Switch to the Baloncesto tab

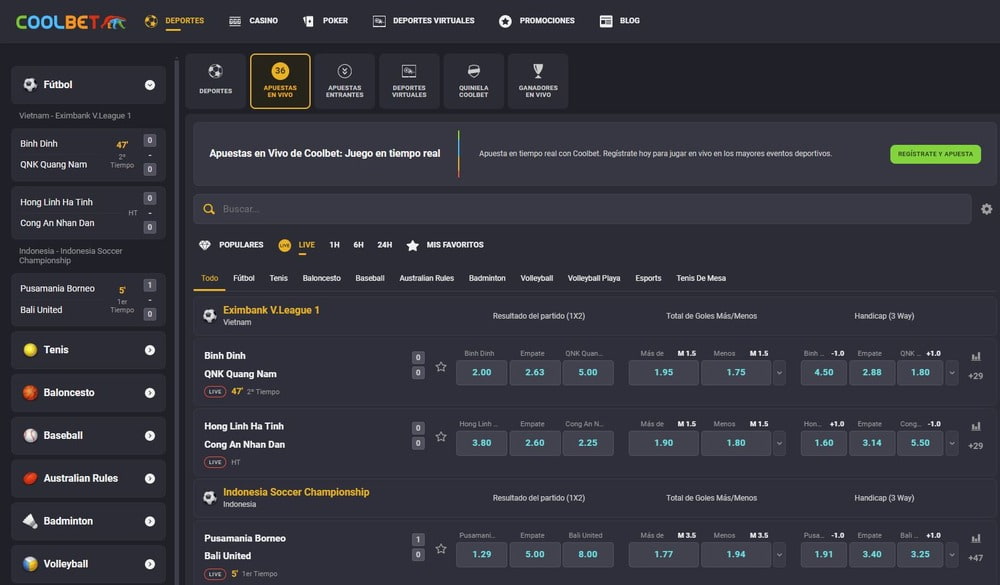(x=321, y=278)
